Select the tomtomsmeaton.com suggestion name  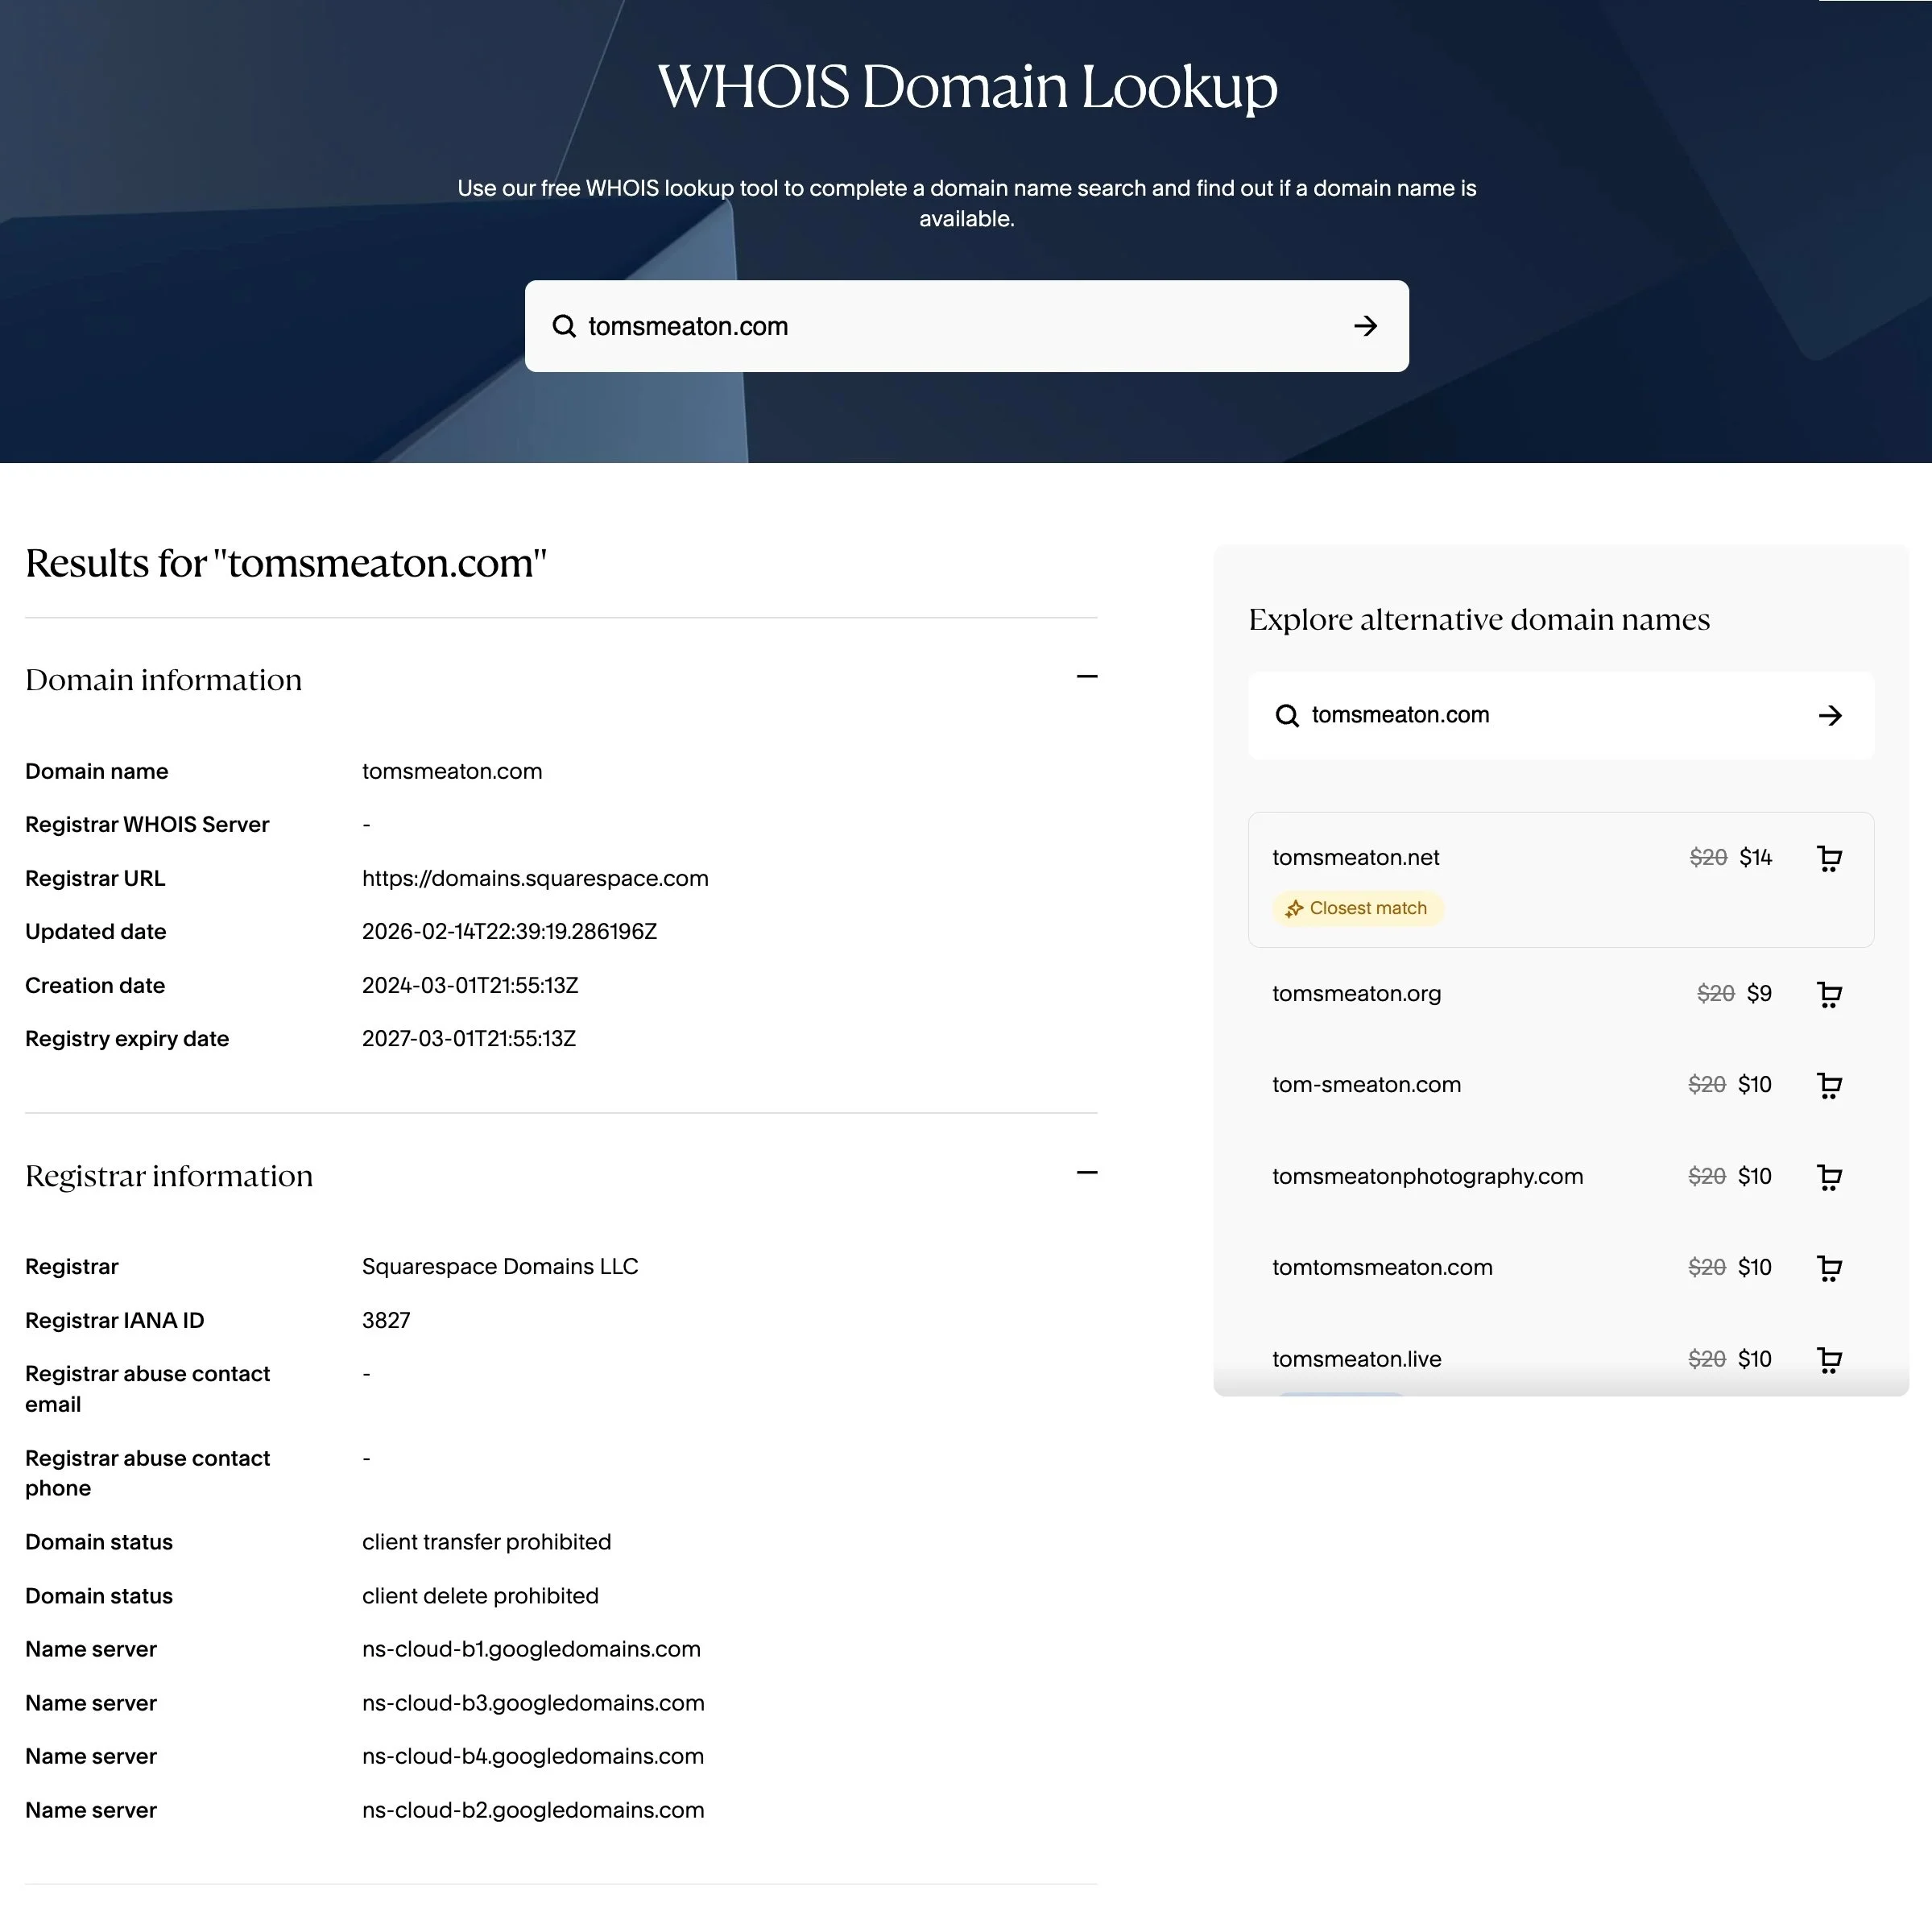(1382, 1267)
